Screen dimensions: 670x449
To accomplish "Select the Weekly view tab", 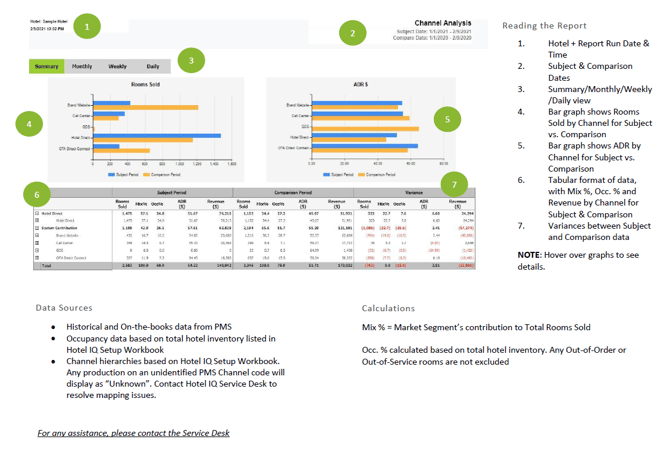I will point(118,66).
